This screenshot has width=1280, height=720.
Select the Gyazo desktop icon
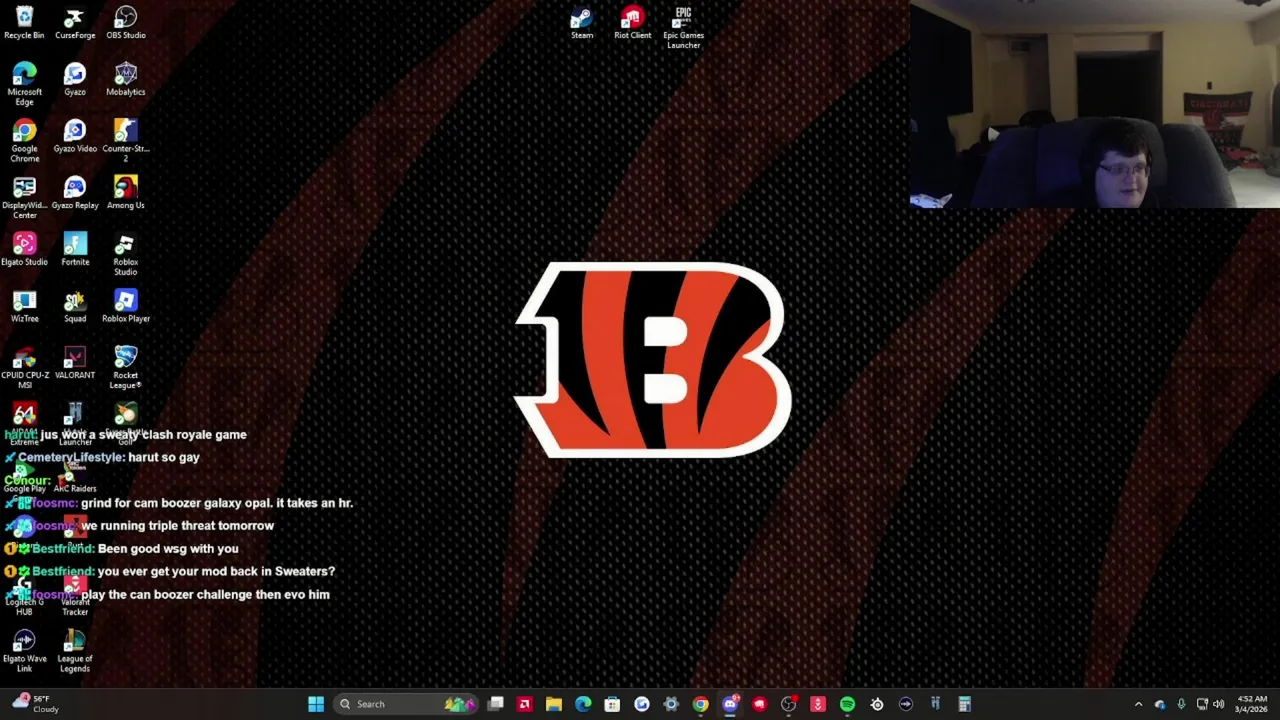[75, 80]
